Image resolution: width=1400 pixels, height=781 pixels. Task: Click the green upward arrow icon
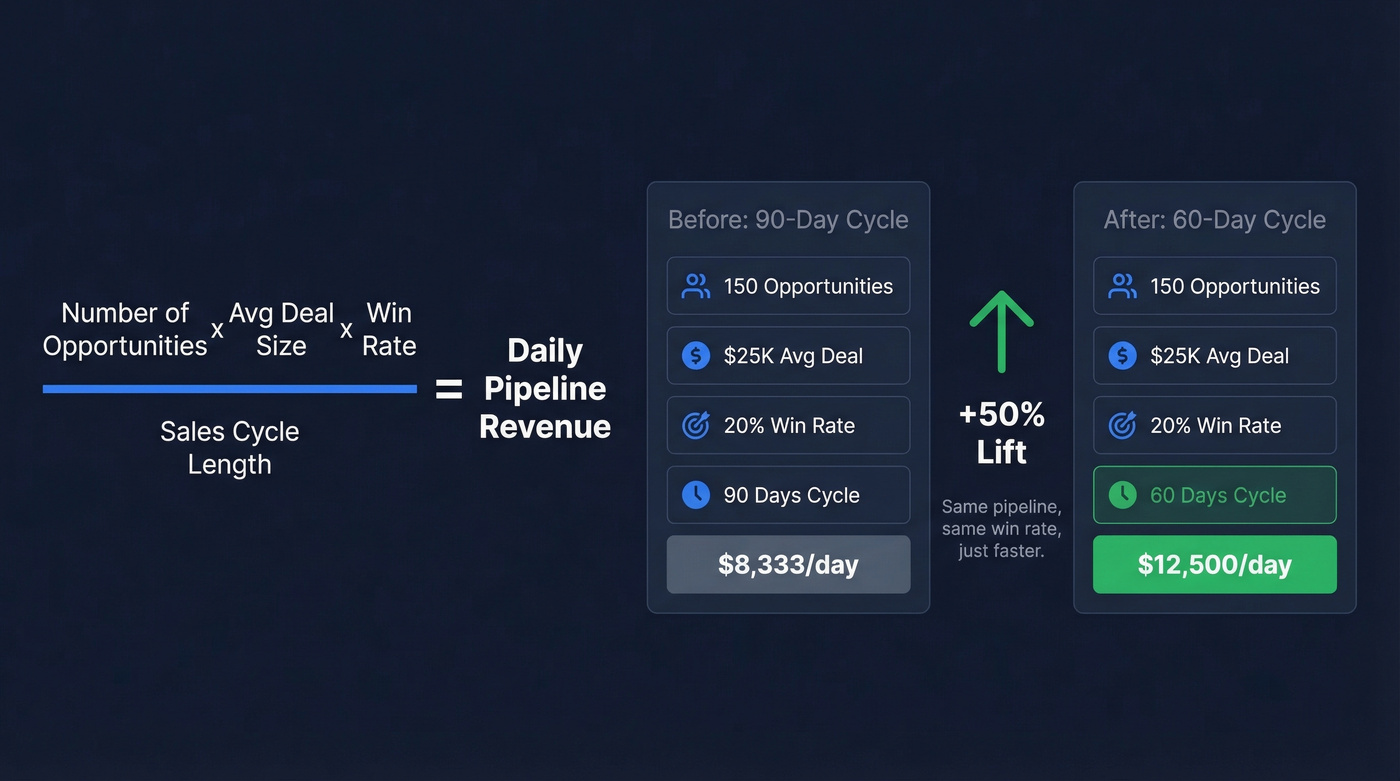[x=1001, y=332]
